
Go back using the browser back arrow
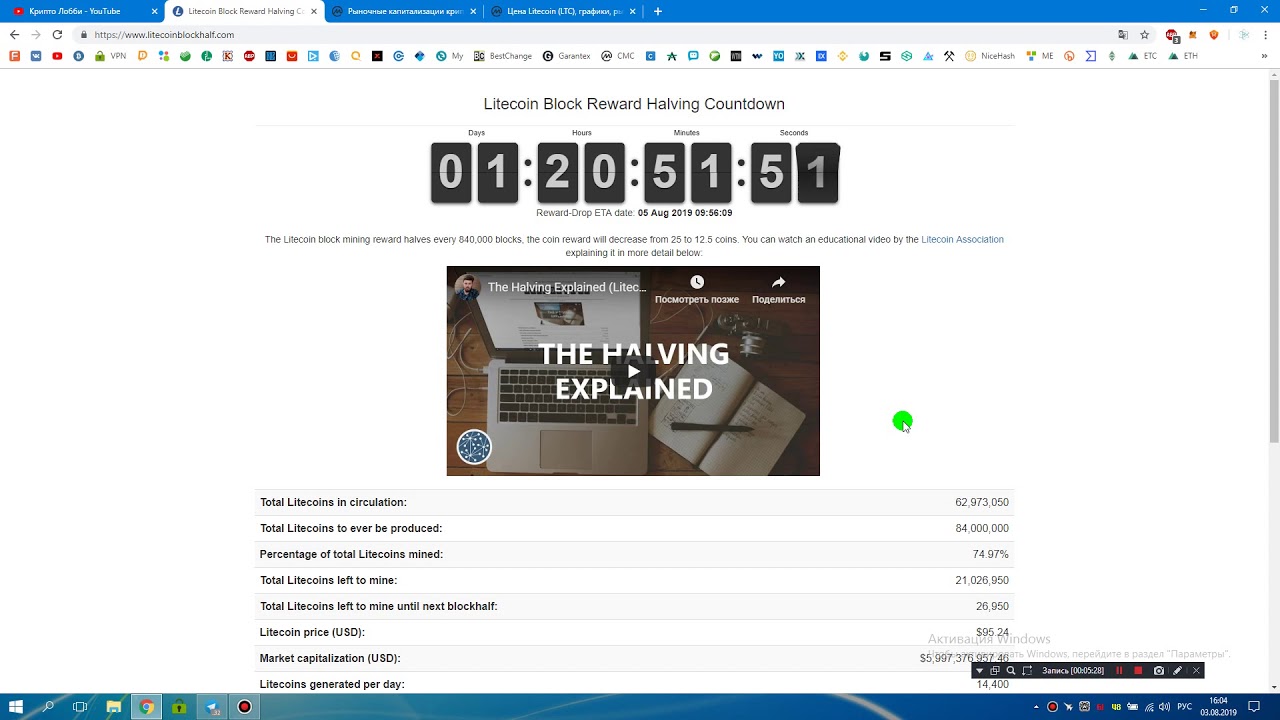(14, 34)
